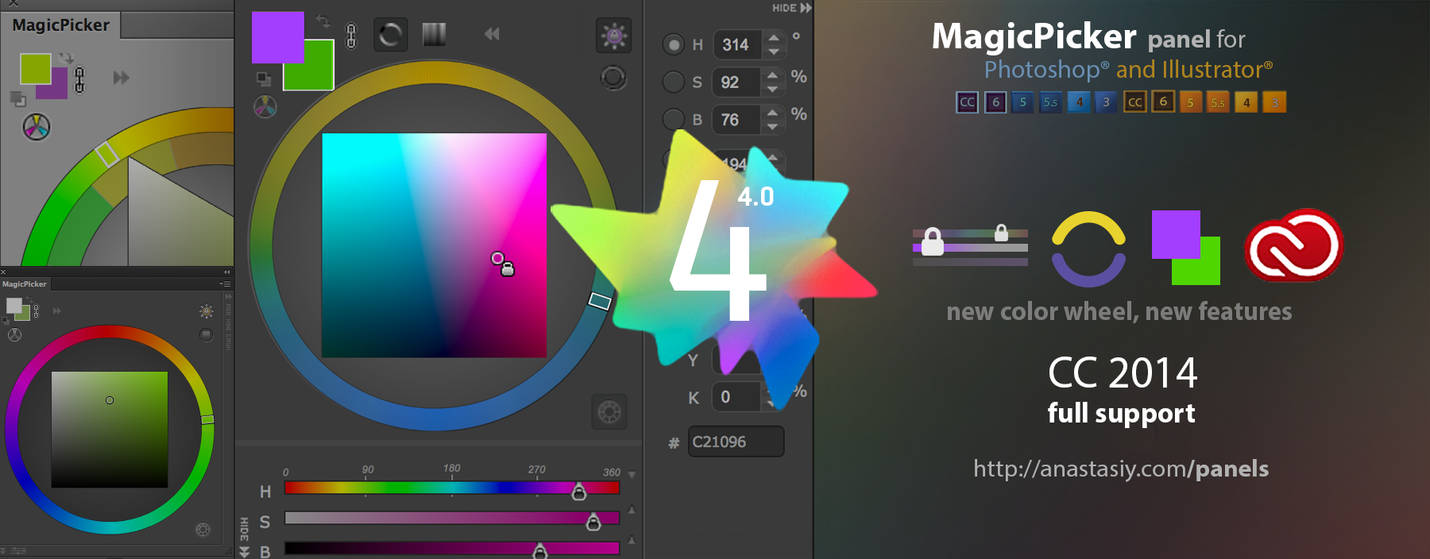Increase H value with the up stepper arrow

click(772, 38)
